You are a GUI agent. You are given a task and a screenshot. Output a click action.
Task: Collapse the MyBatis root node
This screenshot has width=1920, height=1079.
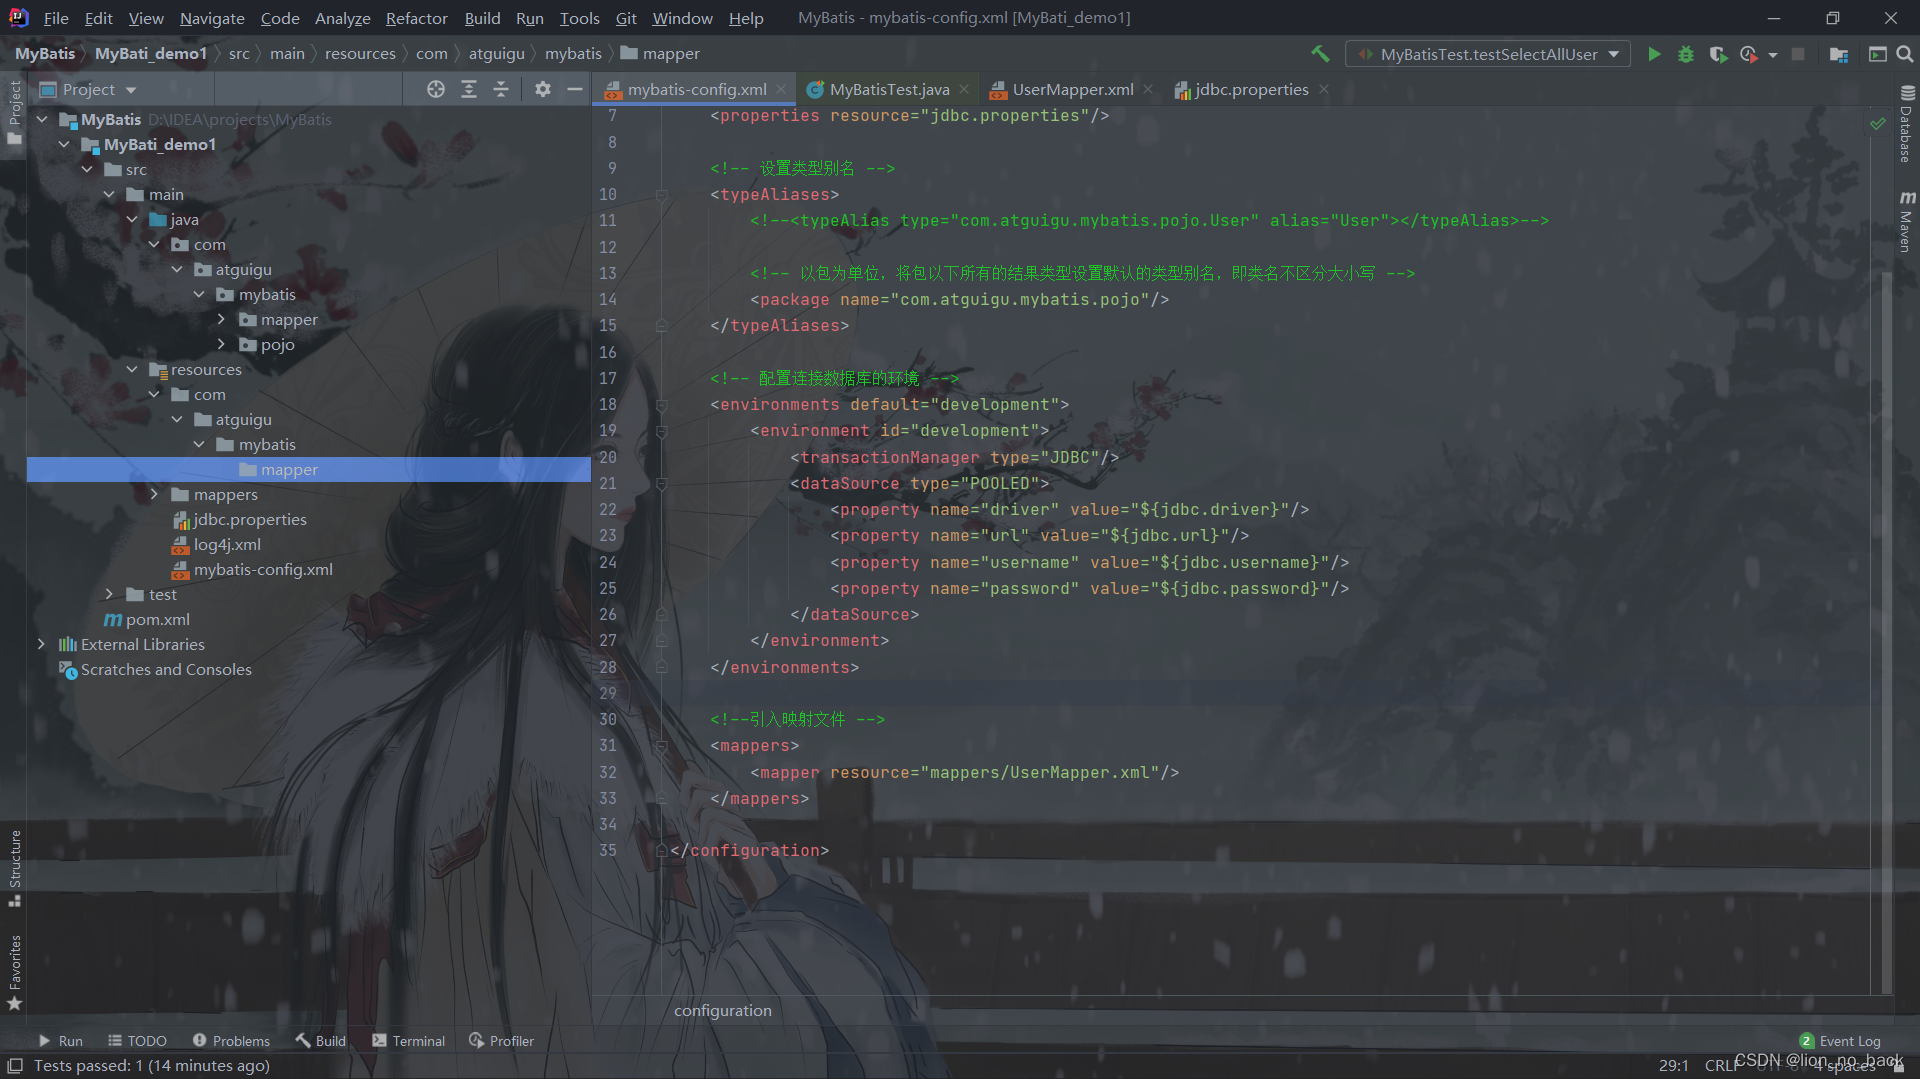[42, 119]
